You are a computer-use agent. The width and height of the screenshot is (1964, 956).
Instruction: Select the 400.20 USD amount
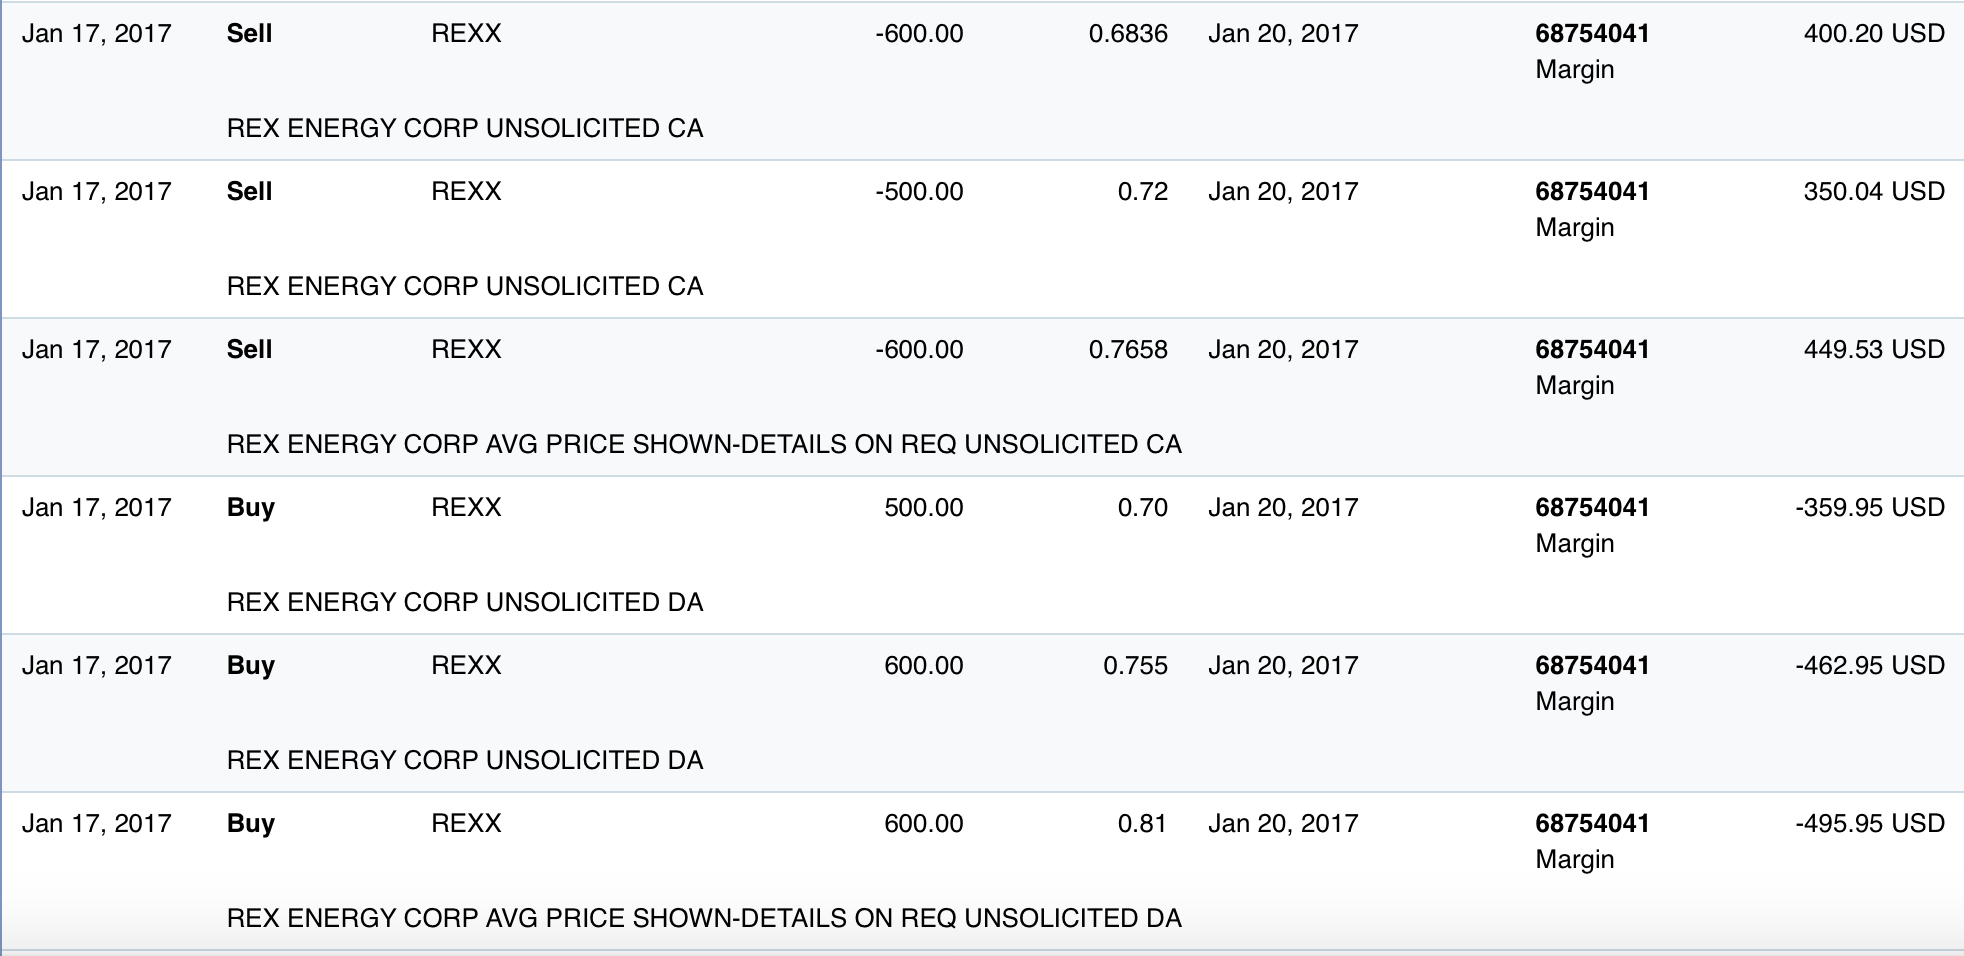tap(1873, 34)
